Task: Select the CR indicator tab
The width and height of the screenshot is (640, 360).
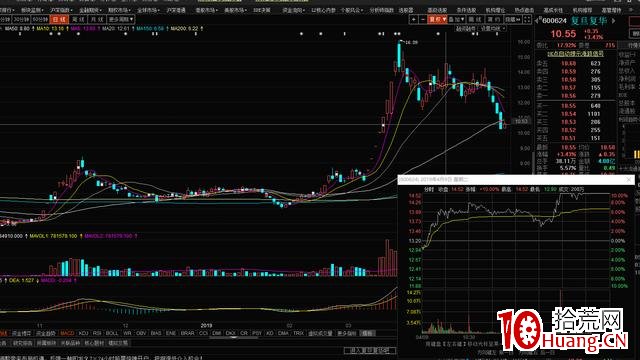Action: (x=244, y=333)
